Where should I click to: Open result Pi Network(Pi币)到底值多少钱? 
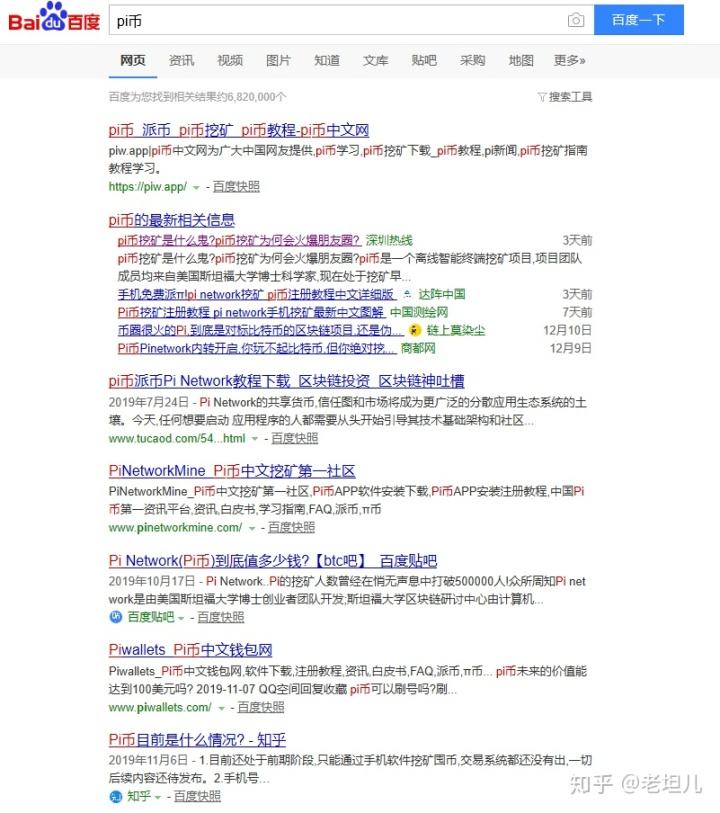(273, 560)
